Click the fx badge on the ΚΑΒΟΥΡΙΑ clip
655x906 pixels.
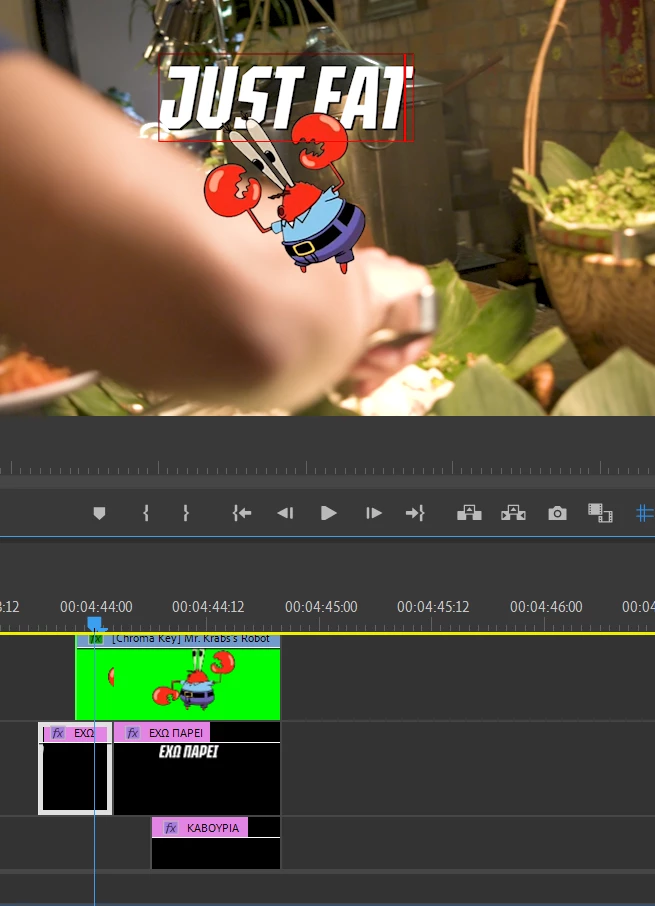click(170, 827)
